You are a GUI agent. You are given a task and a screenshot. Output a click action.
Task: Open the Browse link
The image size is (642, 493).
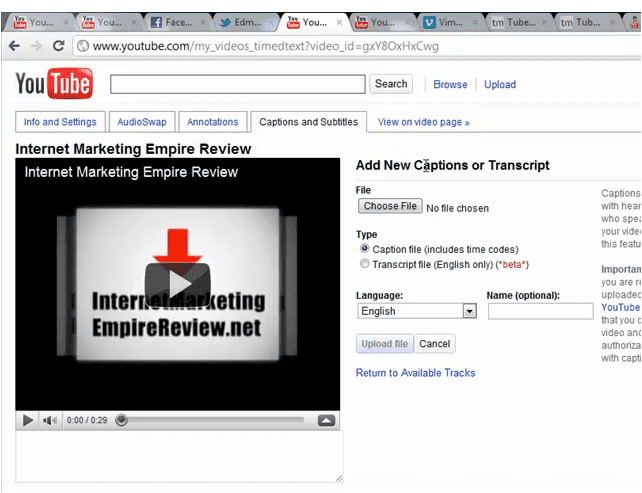coord(450,84)
